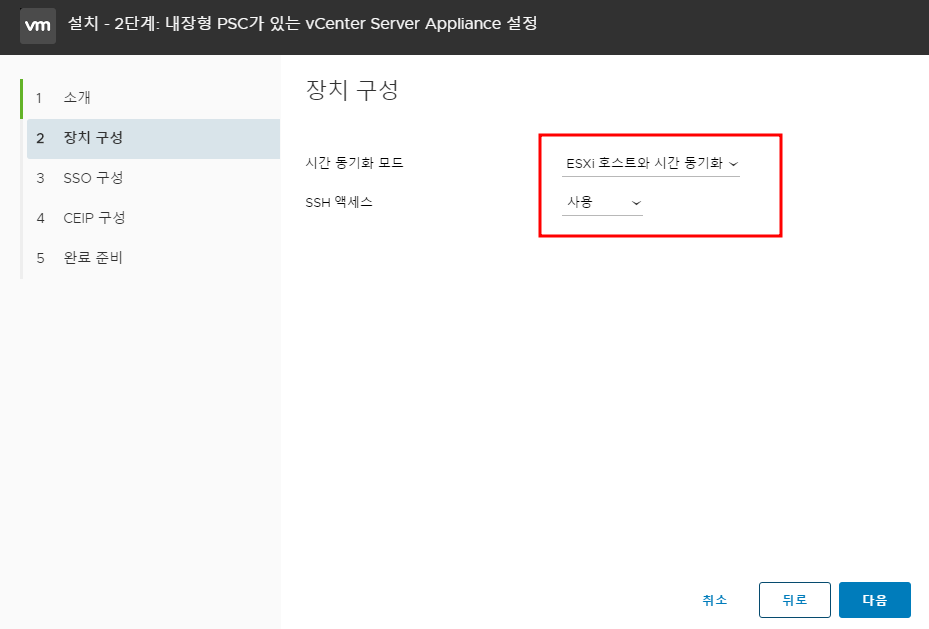The image size is (929, 629).
Task: Click the VMware vm logo icon
Action: [38, 25]
